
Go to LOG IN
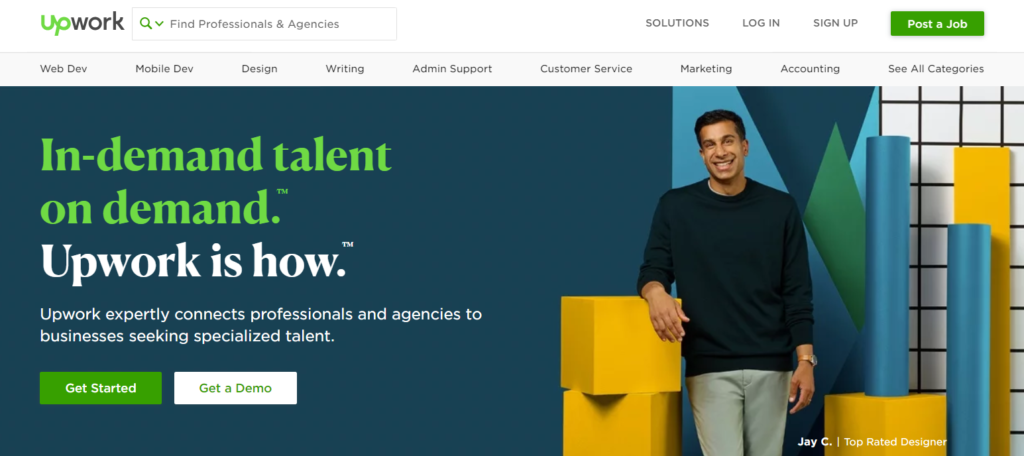[761, 23]
